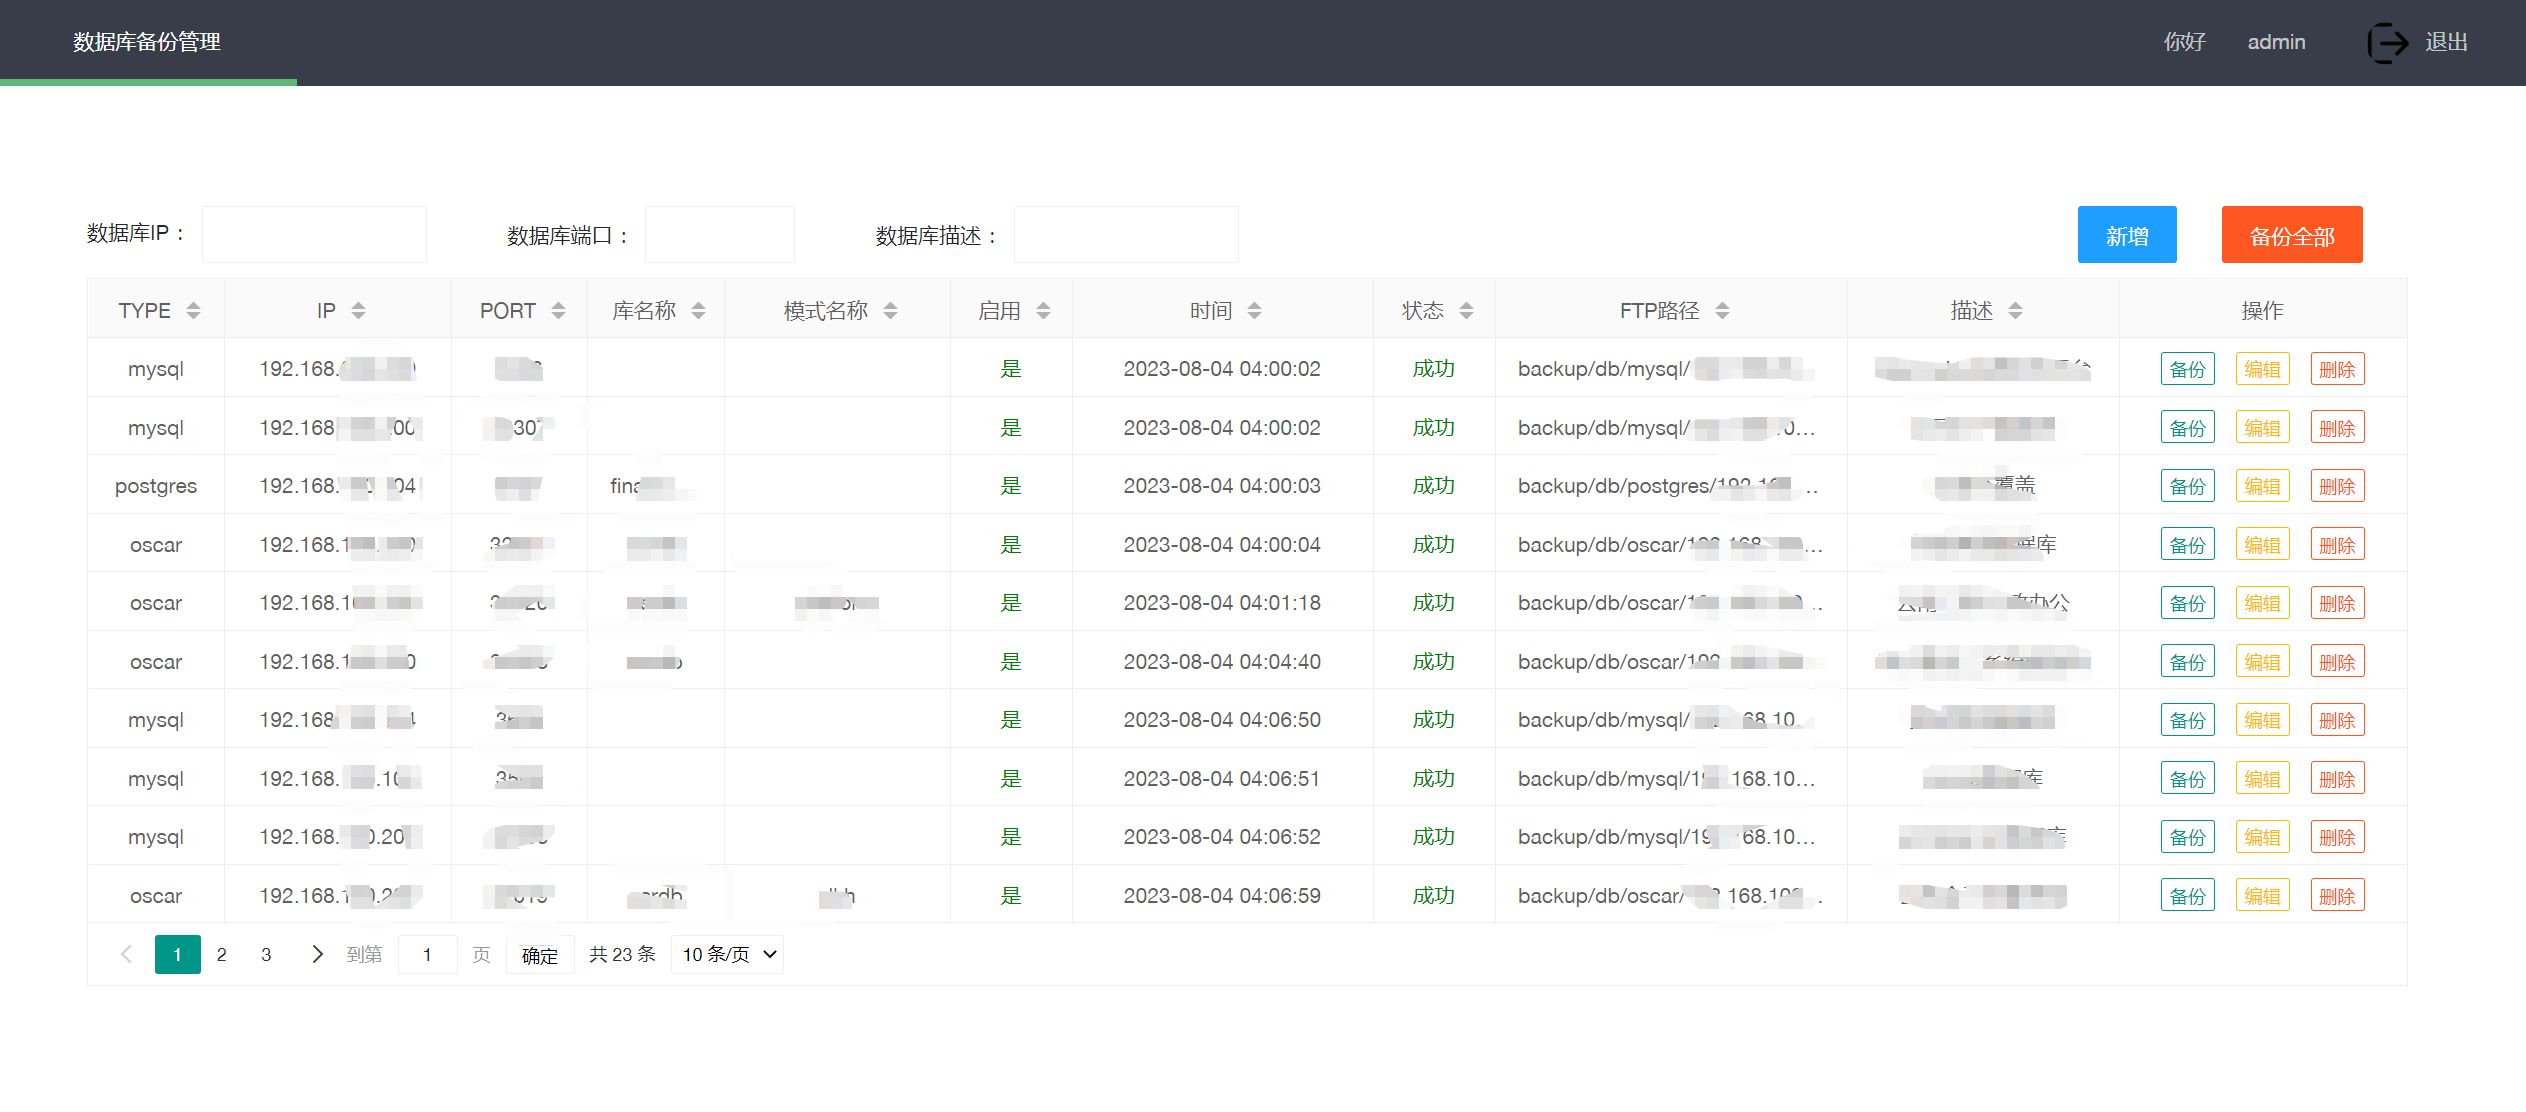Sort by PORT column arrows
The image size is (2526, 1112).
tap(559, 311)
